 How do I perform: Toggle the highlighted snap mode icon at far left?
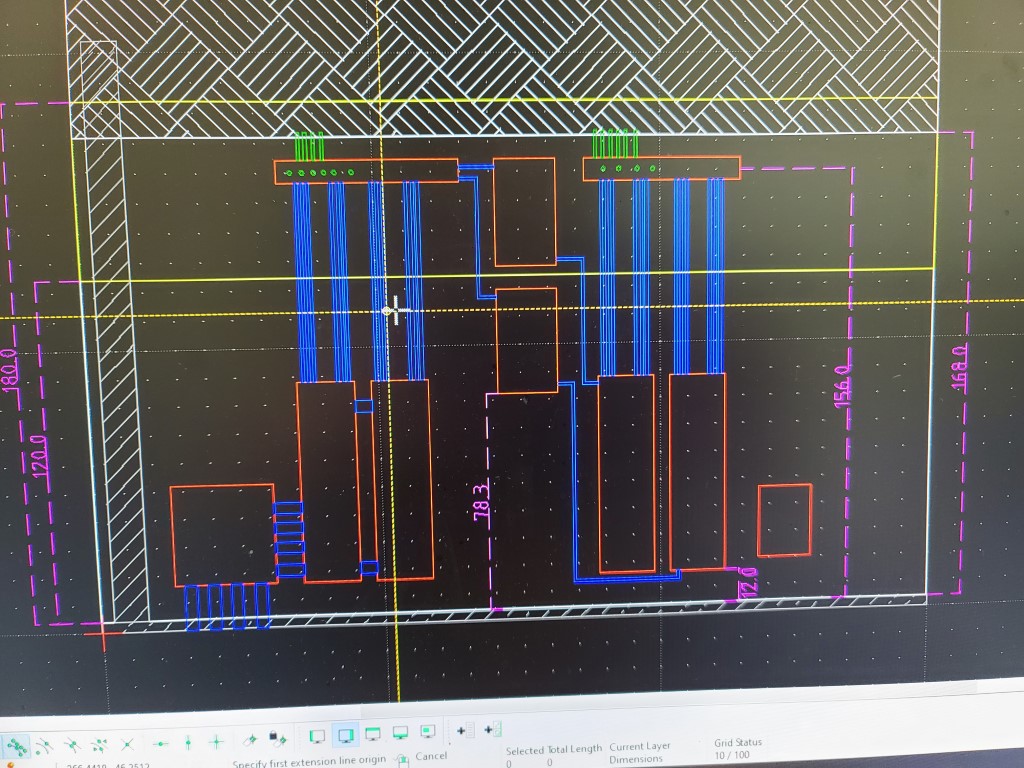(17, 745)
